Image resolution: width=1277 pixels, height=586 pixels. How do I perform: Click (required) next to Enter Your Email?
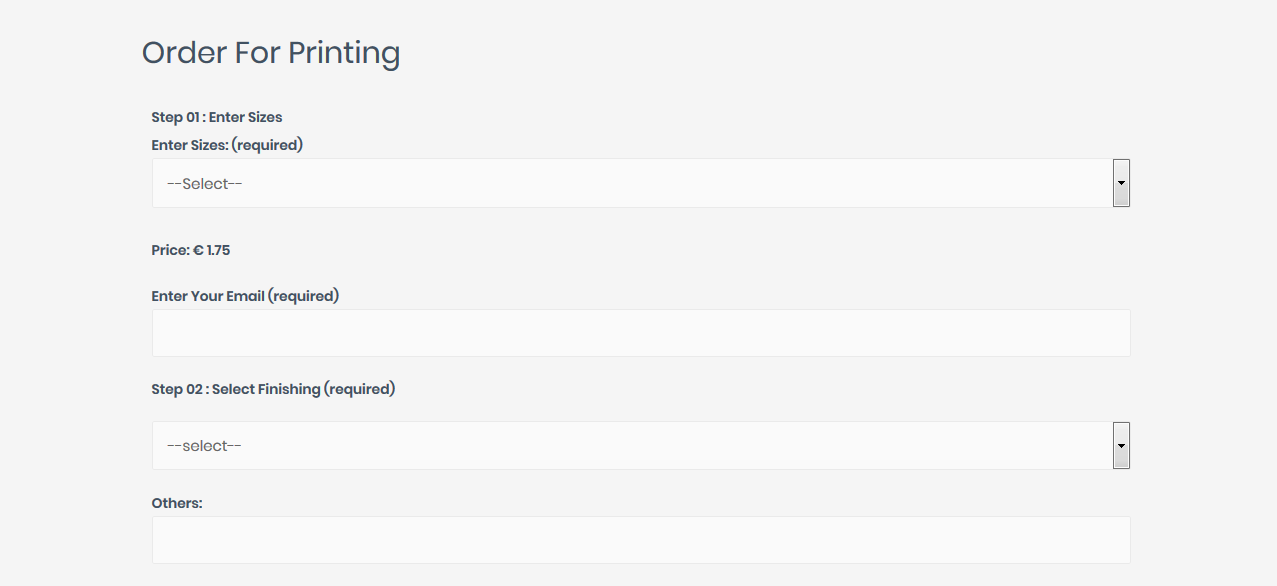(304, 296)
